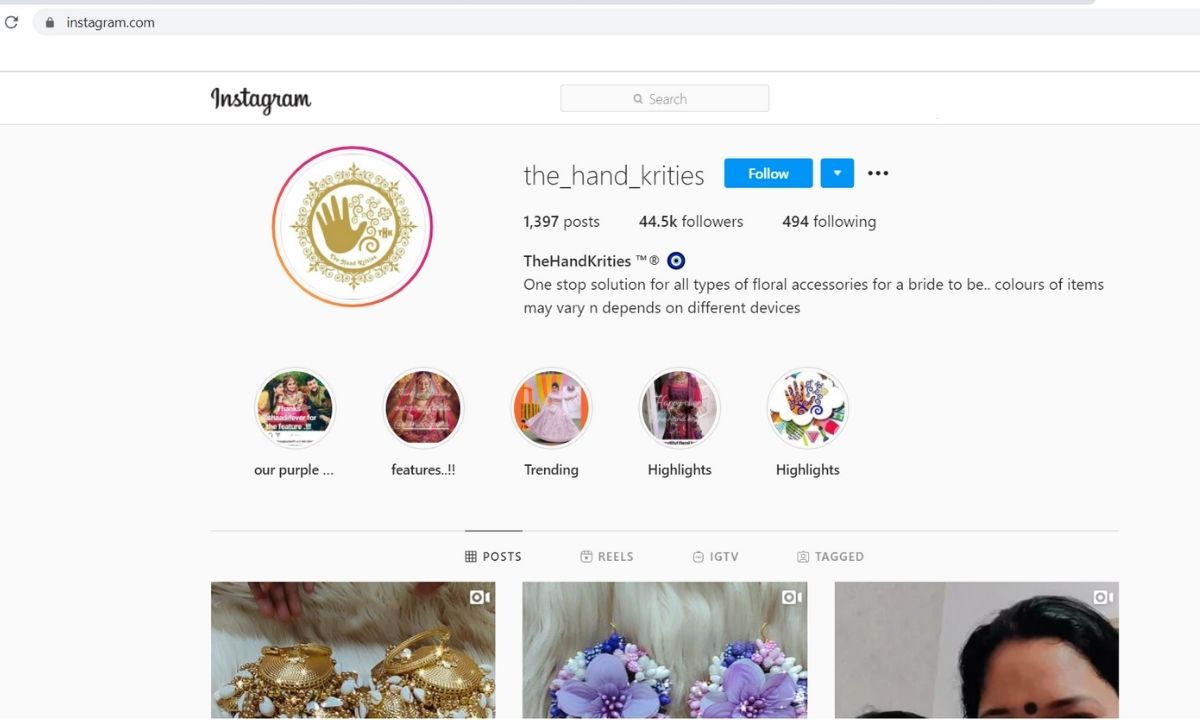Select the POSTS tab
This screenshot has height=720, width=1200.
coord(493,556)
